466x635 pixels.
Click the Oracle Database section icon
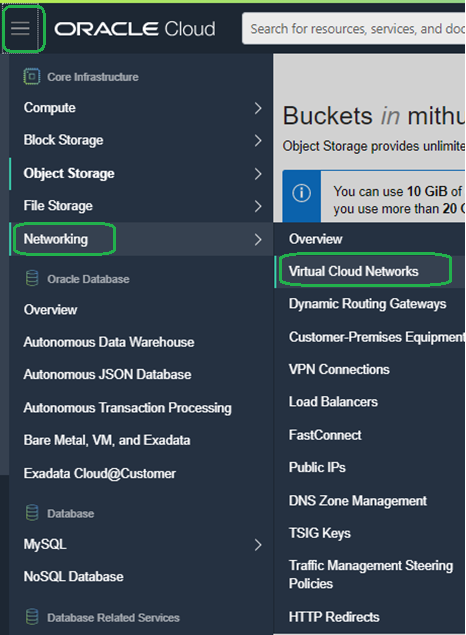(32, 279)
